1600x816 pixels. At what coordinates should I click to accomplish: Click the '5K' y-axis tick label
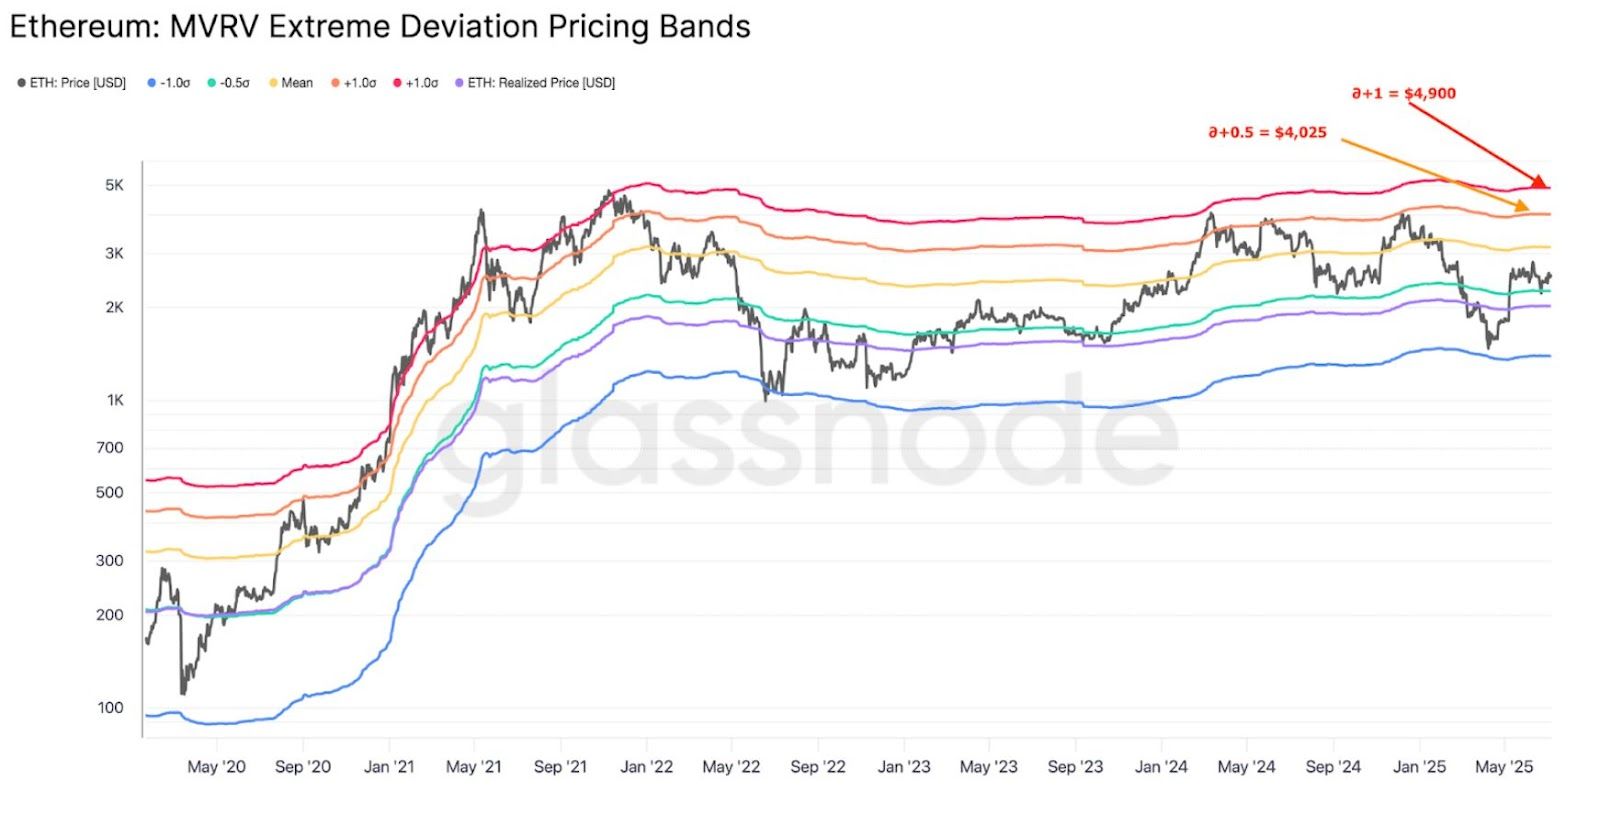click(114, 185)
